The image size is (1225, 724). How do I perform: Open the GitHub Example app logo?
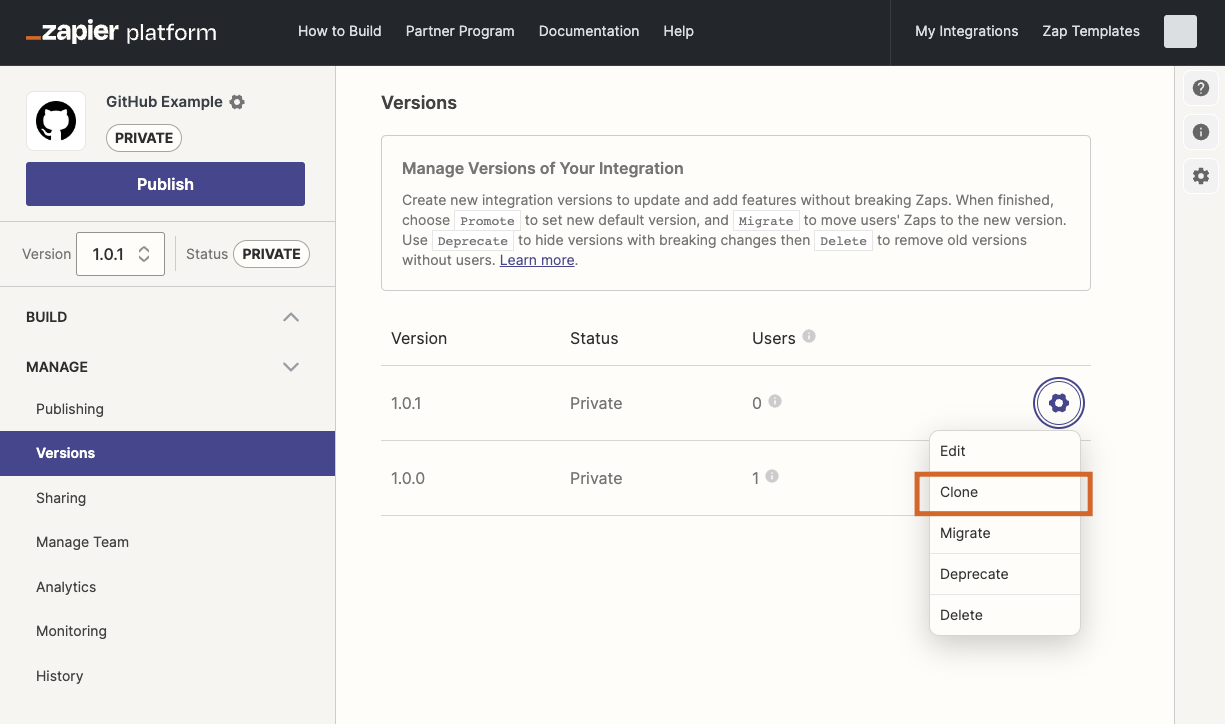[x=56, y=121]
